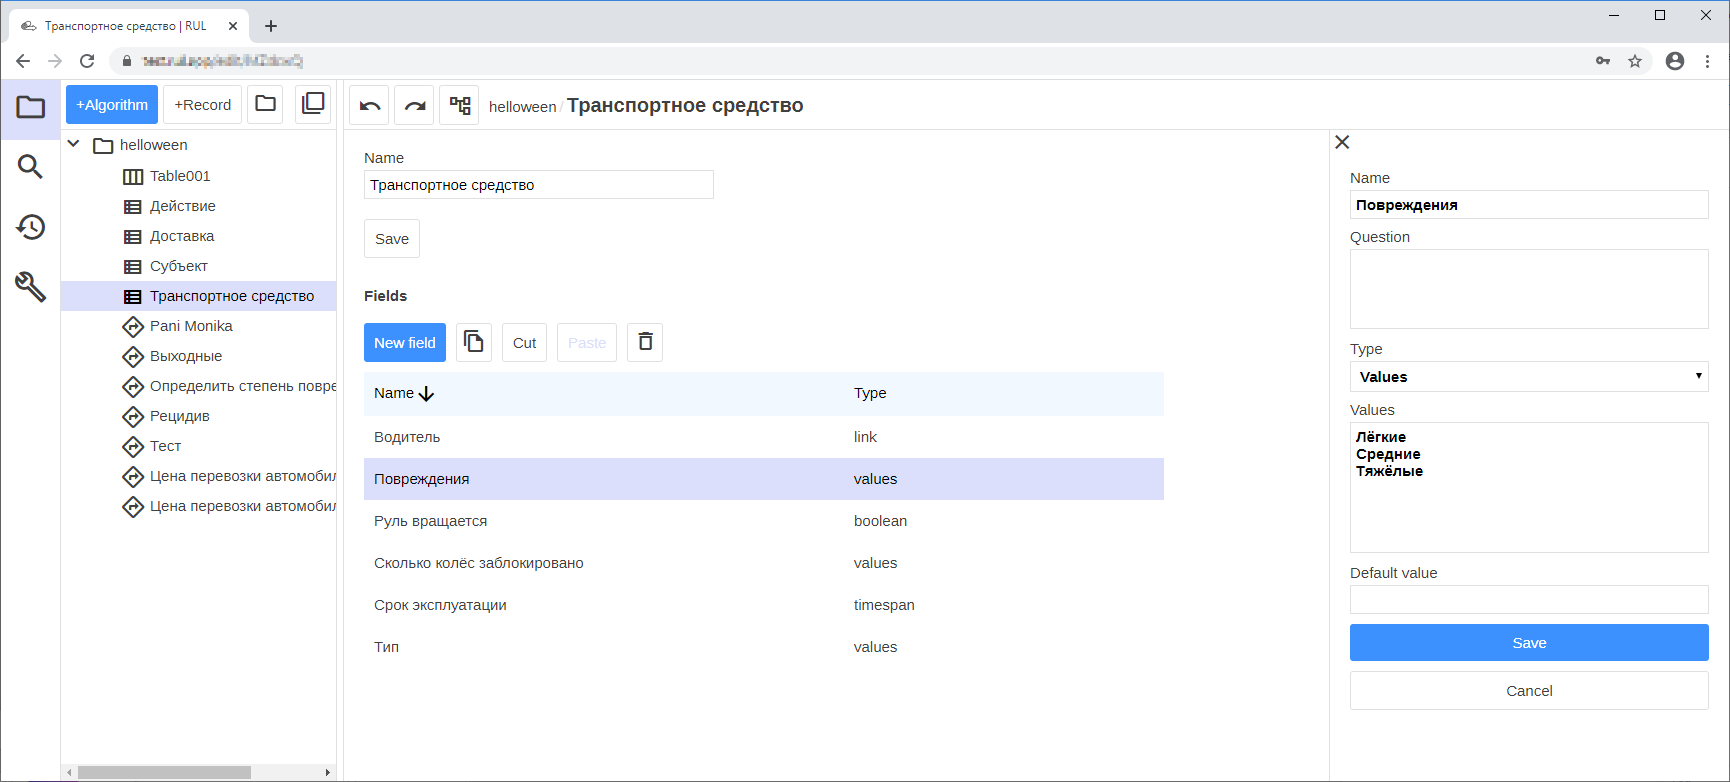Open the structure tree diagram icon

[459, 105]
